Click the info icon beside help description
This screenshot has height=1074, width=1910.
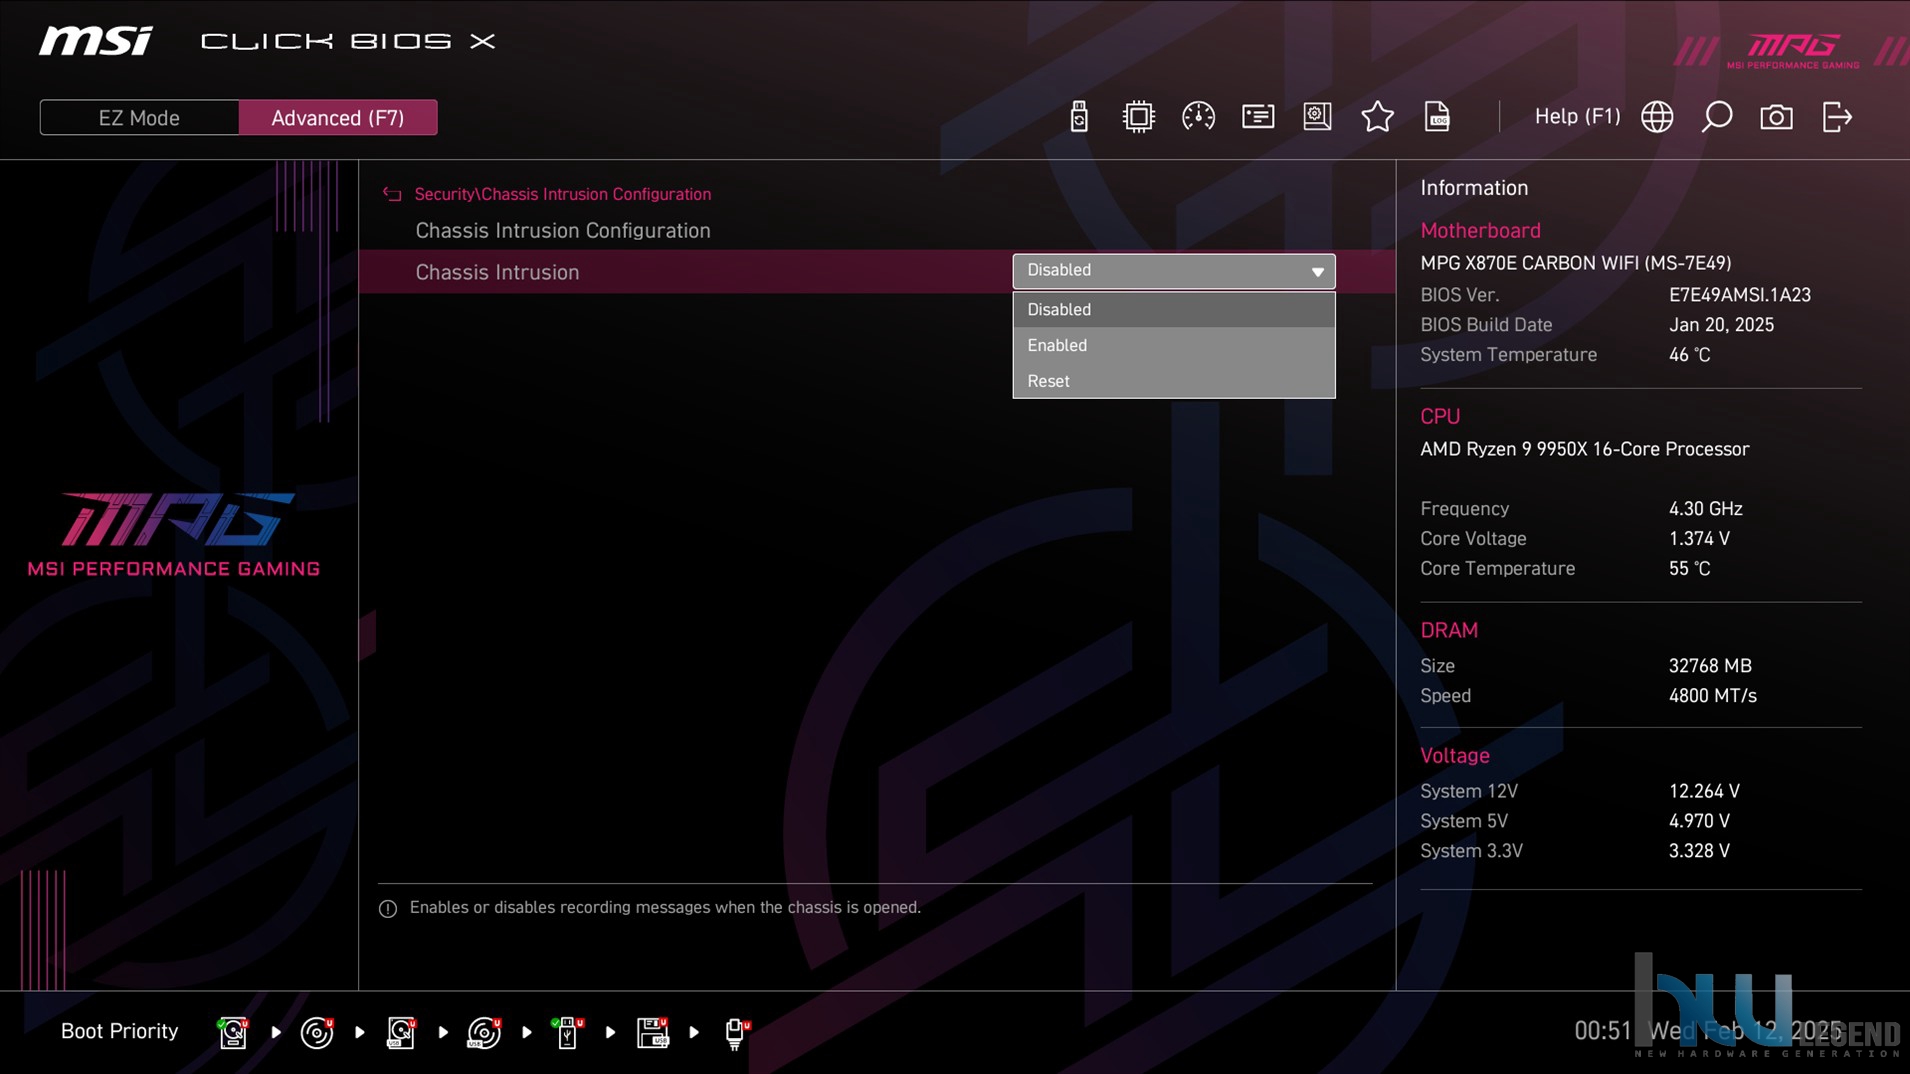pos(388,908)
